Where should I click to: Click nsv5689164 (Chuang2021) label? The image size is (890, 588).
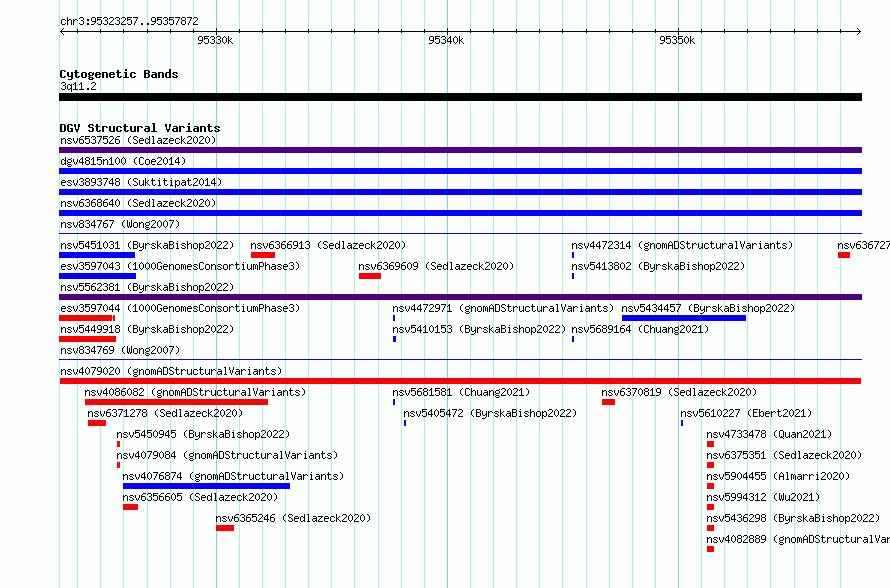click(x=640, y=329)
